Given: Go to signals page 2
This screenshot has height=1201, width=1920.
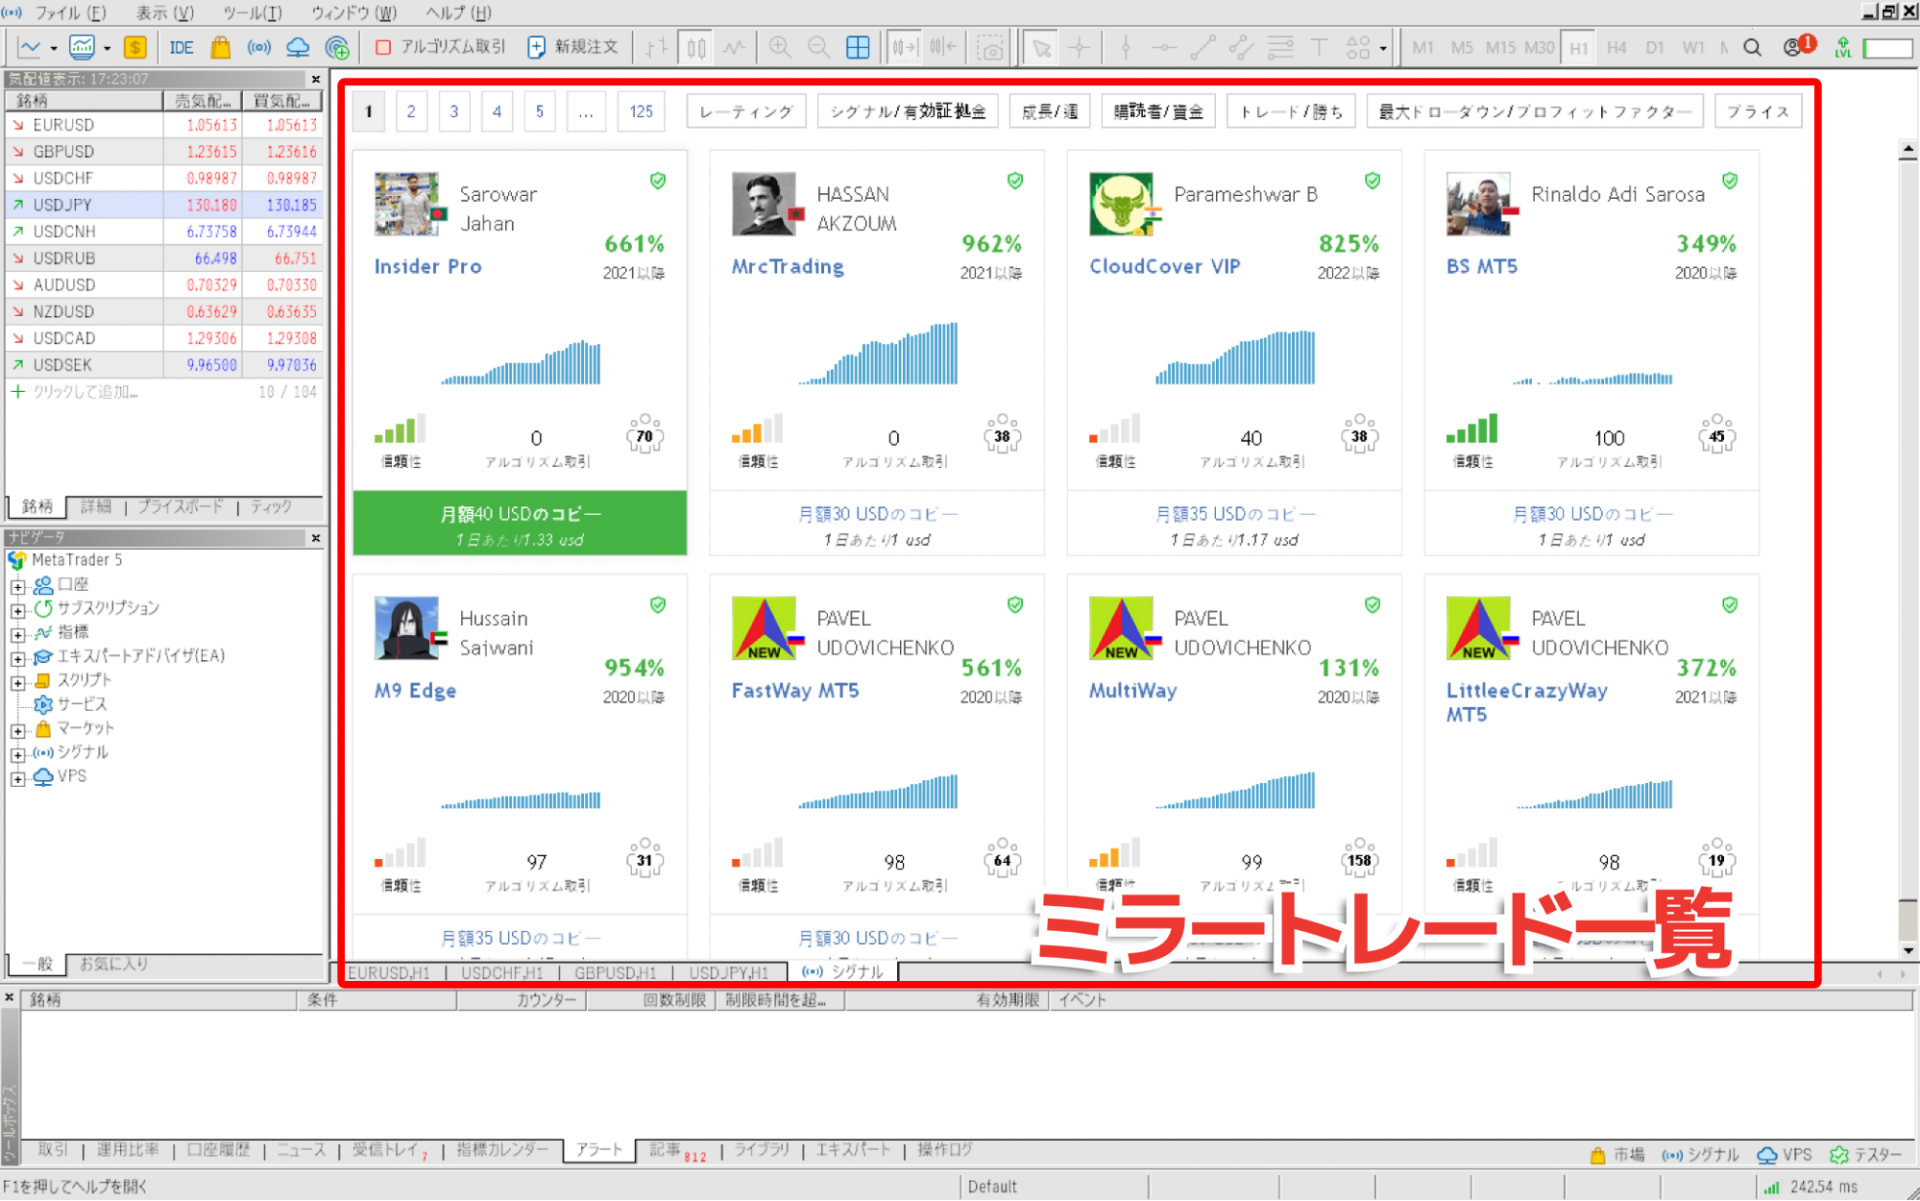Looking at the screenshot, I should click(x=411, y=112).
